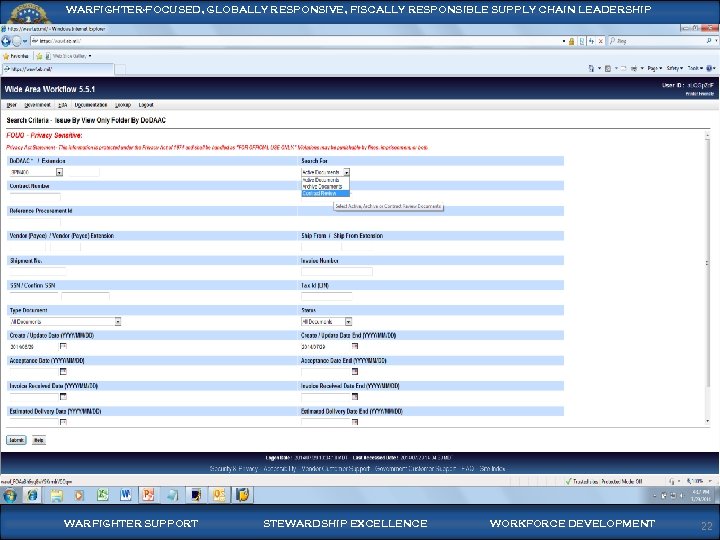Click the Refresh icon in address bar
720x540 pixels.
(x=591, y=41)
